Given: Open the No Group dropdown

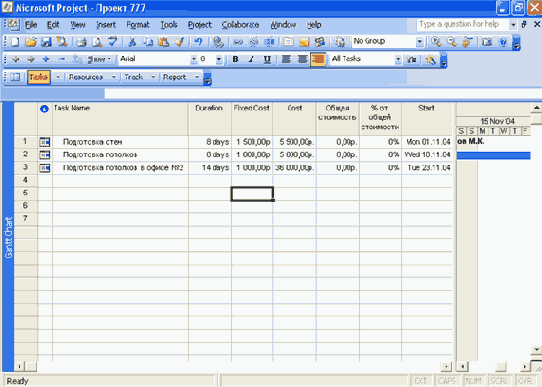Looking at the screenshot, I should pos(419,42).
